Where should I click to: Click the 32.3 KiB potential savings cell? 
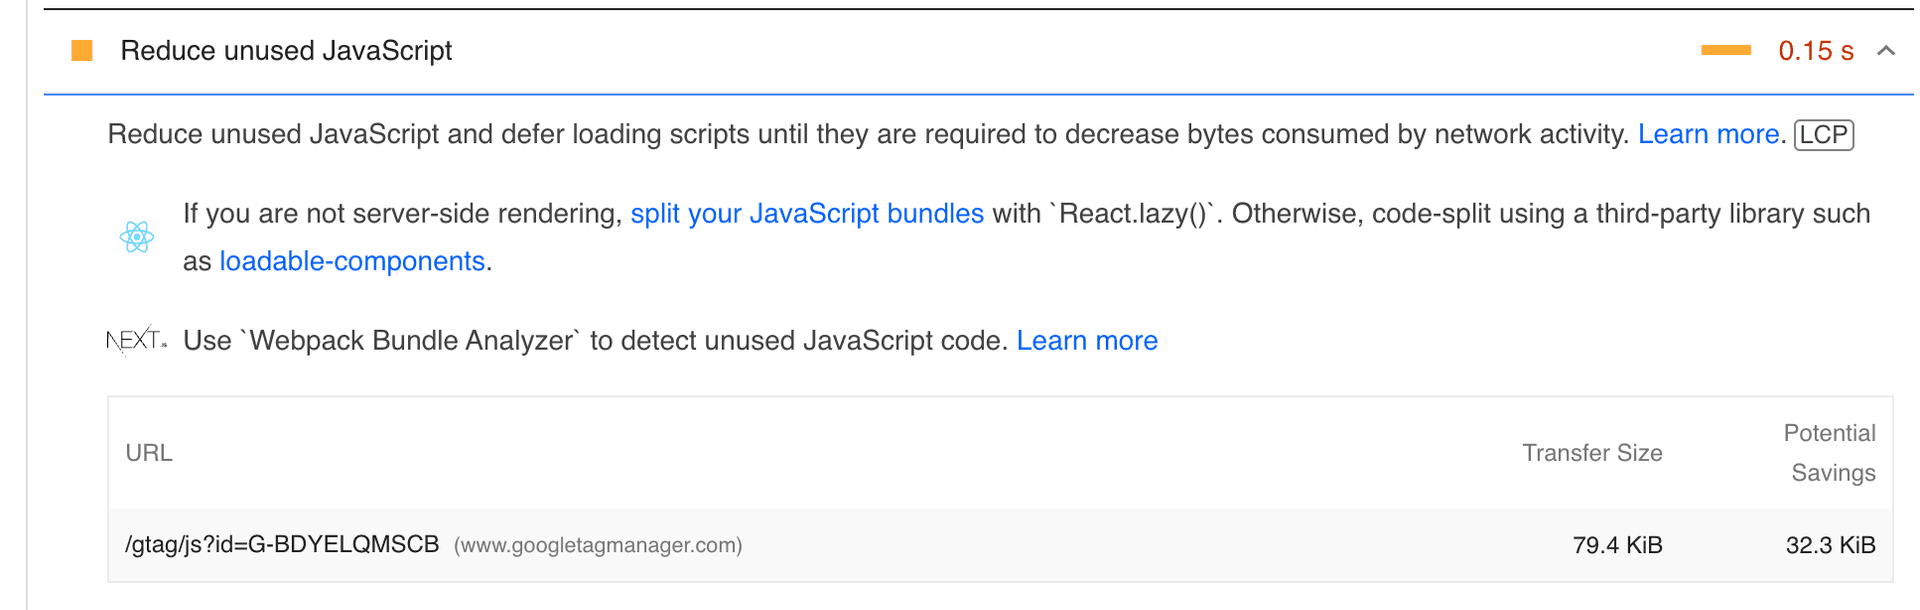pyautogui.click(x=1830, y=545)
